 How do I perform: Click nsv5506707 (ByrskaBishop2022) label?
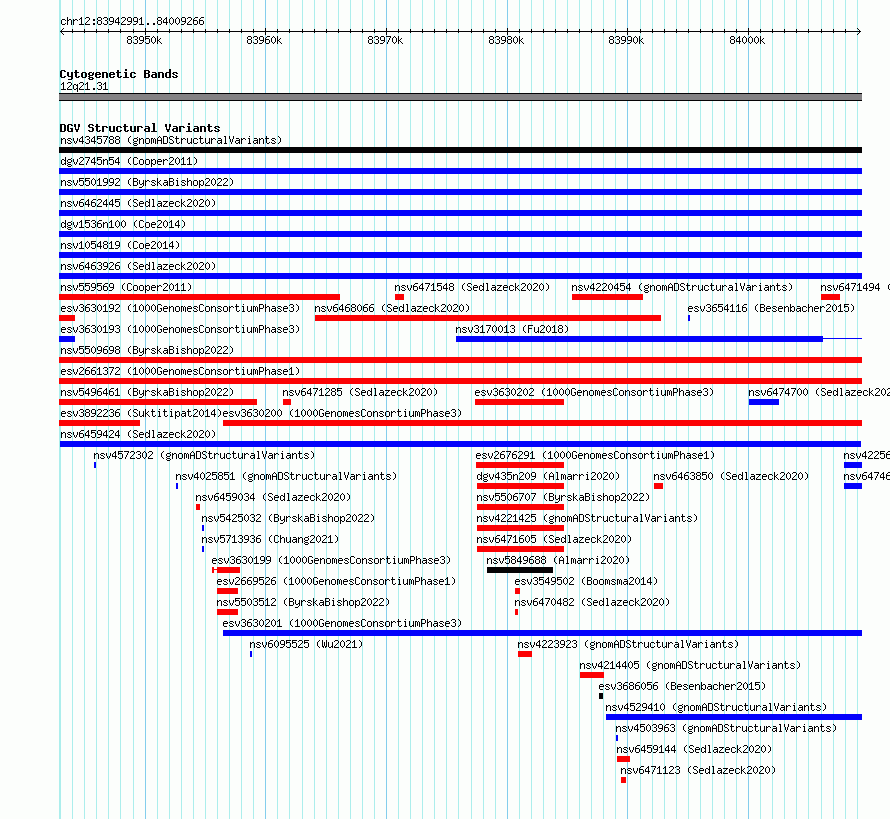[x=563, y=497]
